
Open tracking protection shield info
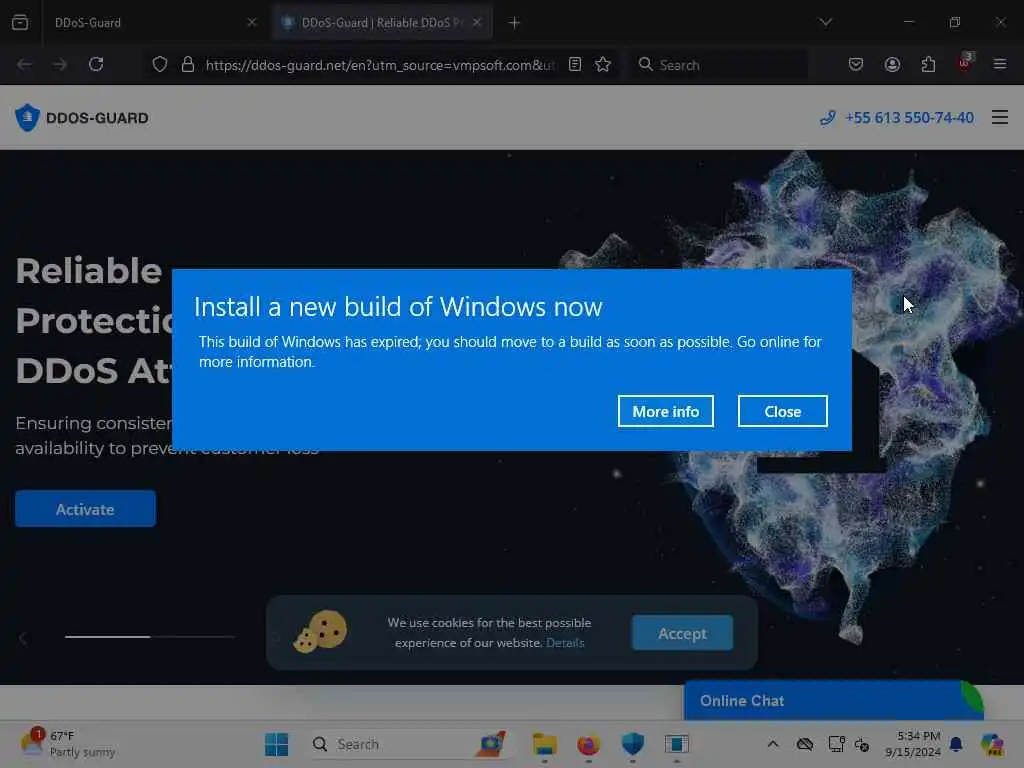point(160,64)
